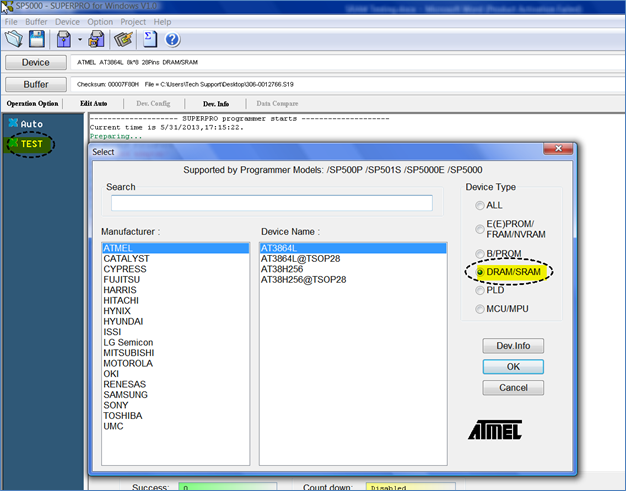
Task: Select the MCU/MPU radio button
Action: (x=481, y=309)
